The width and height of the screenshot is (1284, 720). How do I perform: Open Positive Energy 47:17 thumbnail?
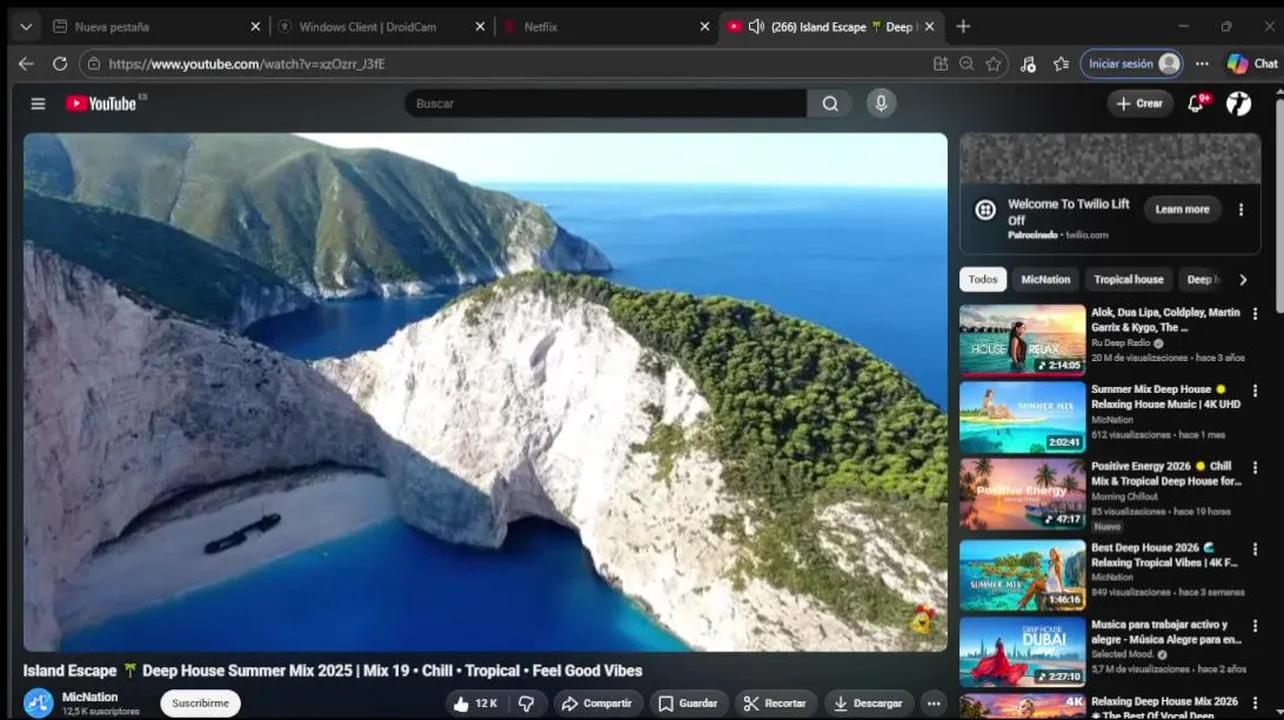coord(1022,494)
